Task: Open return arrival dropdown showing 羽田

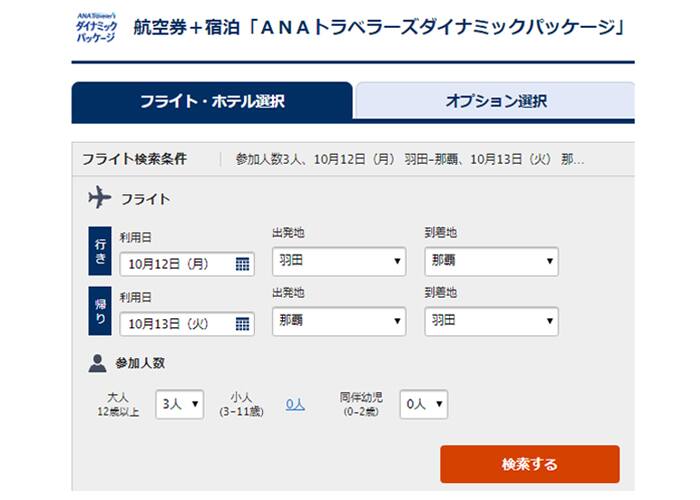Action: click(x=490, y=322)
